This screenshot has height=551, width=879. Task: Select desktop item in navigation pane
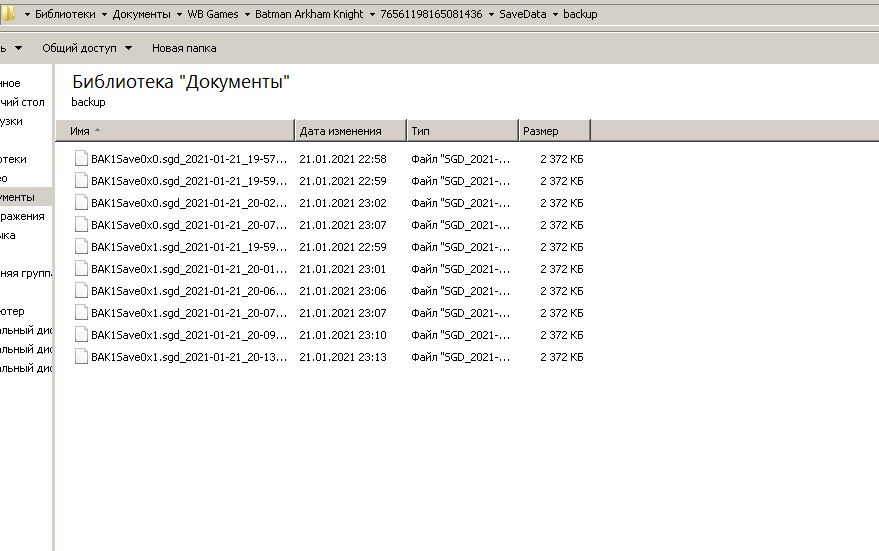pyautogui.click(x=22, y=102)
